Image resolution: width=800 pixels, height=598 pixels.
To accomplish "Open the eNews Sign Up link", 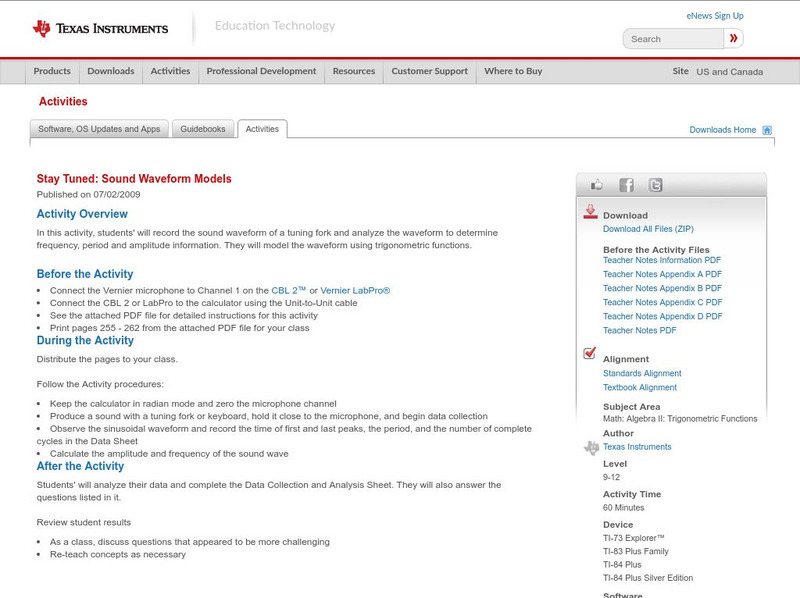I will tap(715, 16).
